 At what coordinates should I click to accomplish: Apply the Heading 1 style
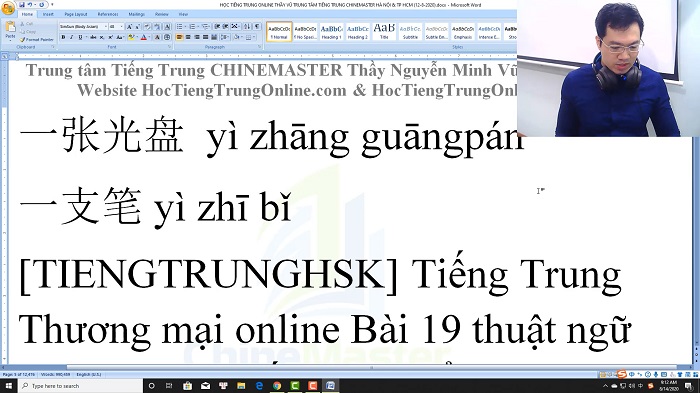point(331,31)
